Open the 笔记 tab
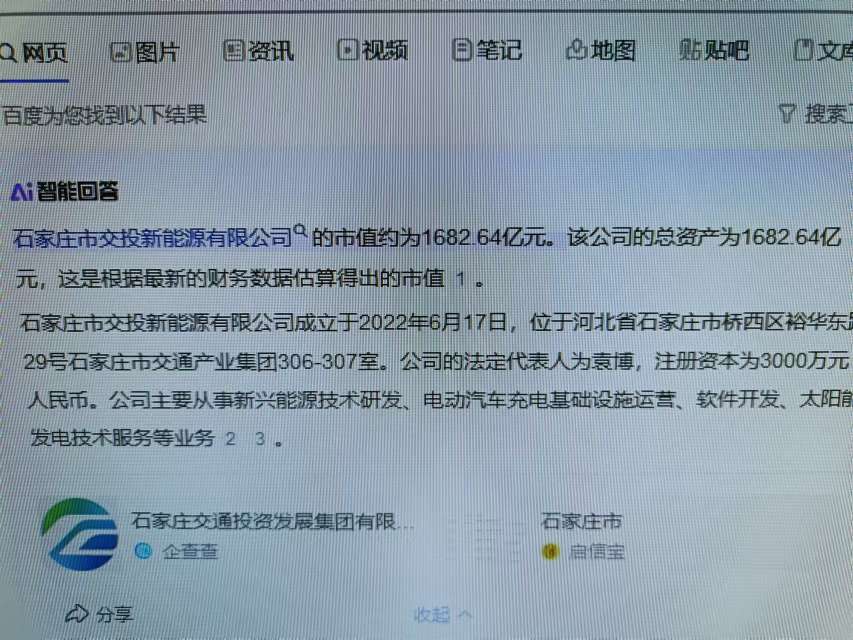853x640 pixels. click(x=487, y=50)
